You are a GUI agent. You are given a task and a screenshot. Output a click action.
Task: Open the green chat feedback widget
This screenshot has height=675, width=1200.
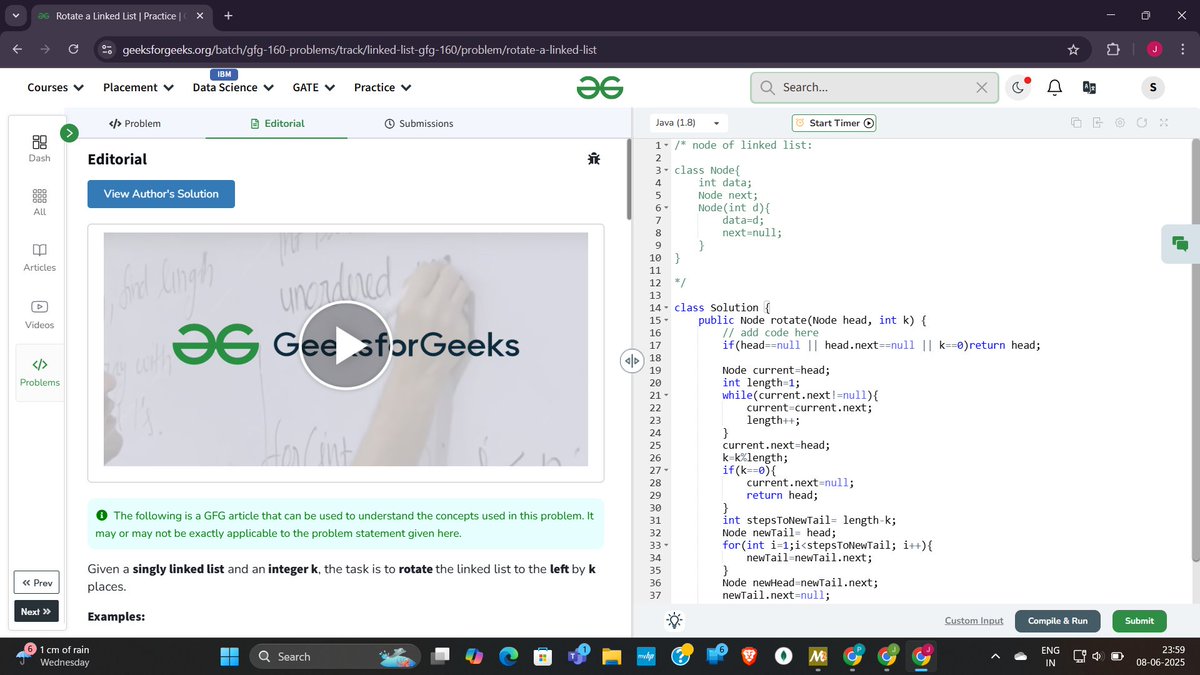[1180, 243]
